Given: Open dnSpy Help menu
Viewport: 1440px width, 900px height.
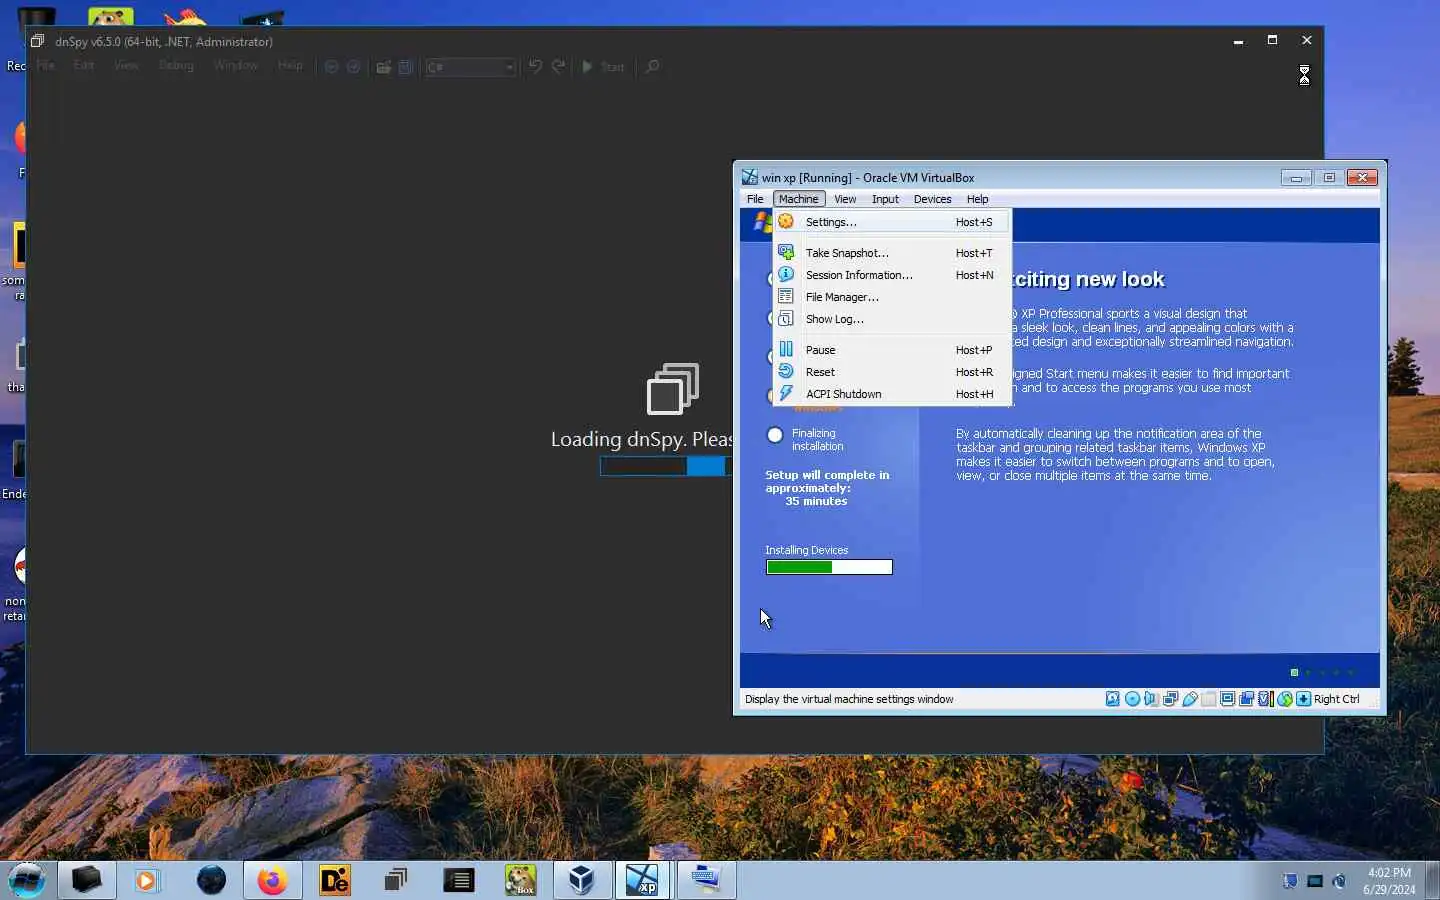Looking at the screenshot, I should click(290, 65).
